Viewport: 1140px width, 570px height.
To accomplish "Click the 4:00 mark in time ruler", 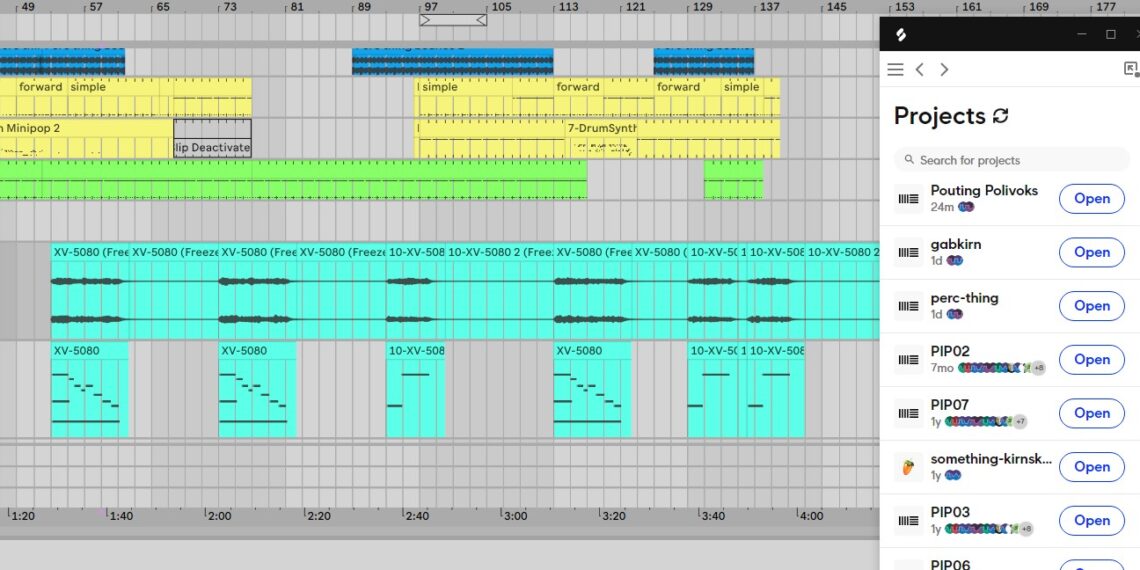I will pyautogui.click(x=811, y=515).
